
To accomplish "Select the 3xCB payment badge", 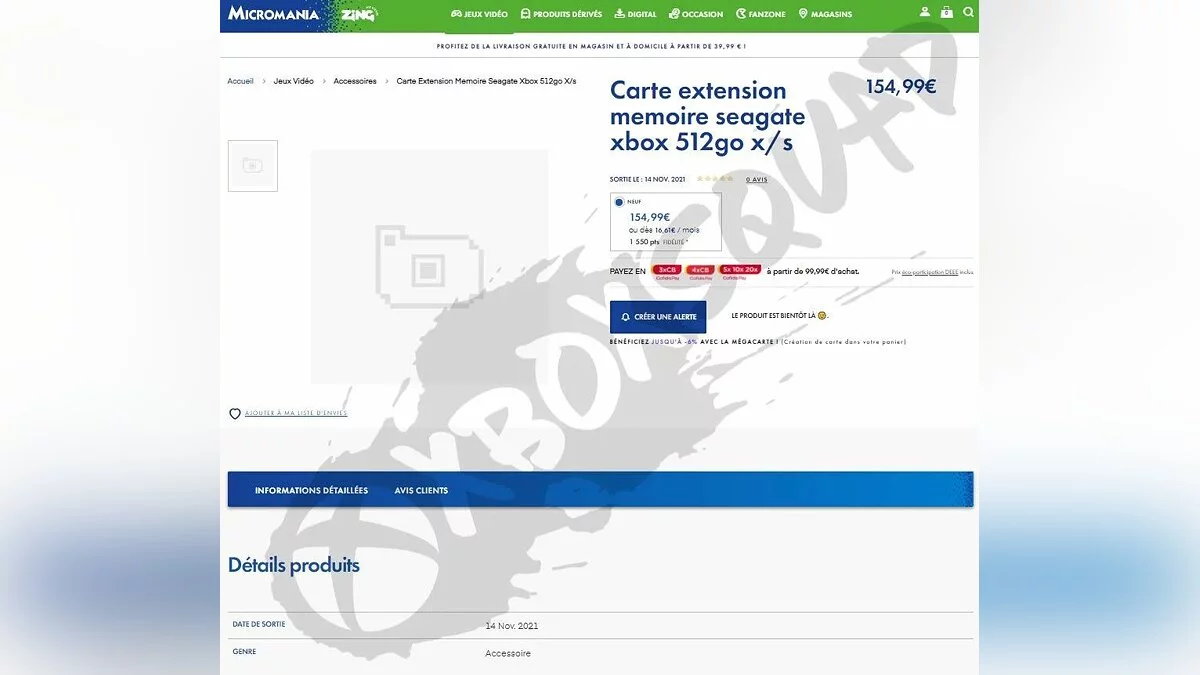I will tap(667, 270).
